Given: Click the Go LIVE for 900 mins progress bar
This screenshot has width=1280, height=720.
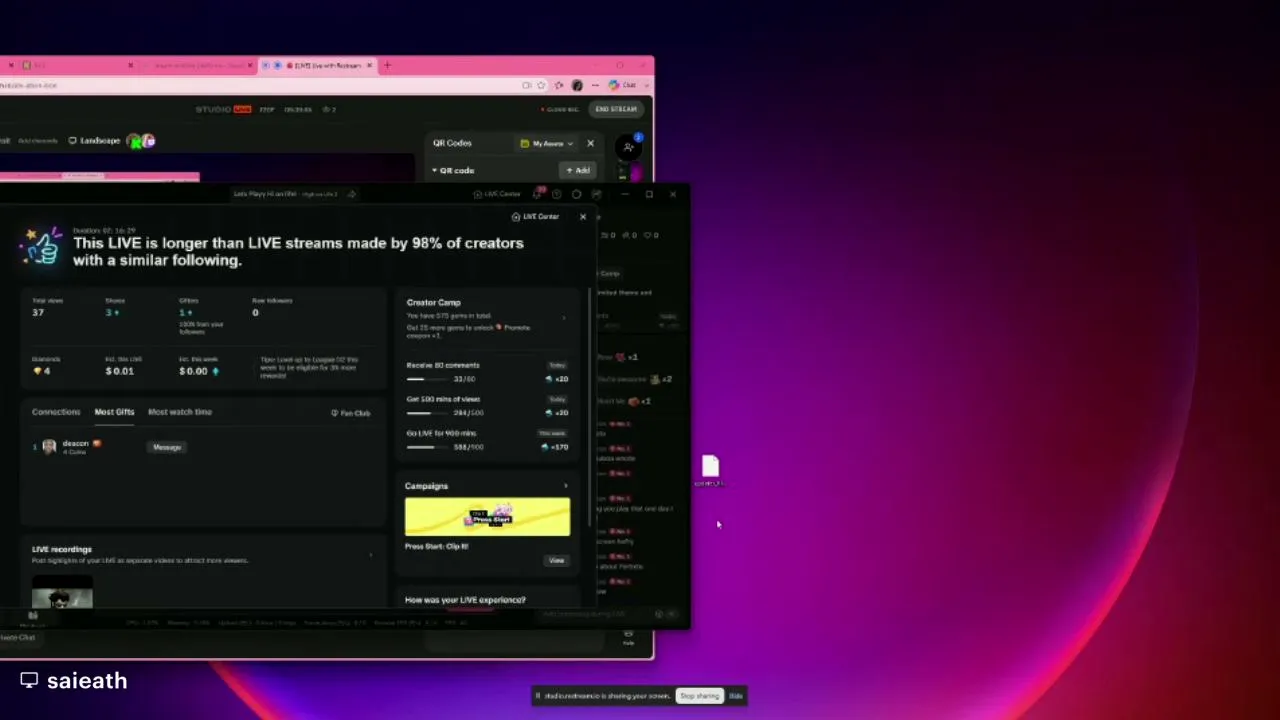Looking at the screenshot, I should pyautogui.click(x=430, y=447).
